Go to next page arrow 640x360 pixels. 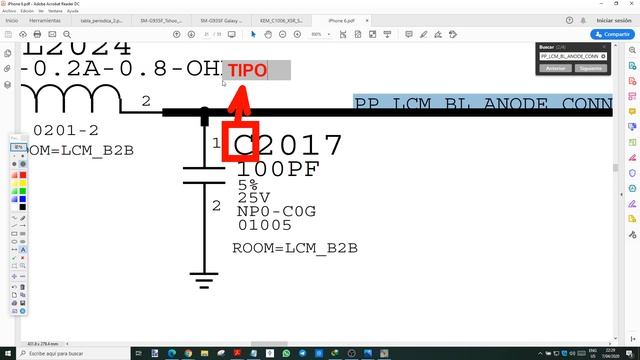(191, 35)
